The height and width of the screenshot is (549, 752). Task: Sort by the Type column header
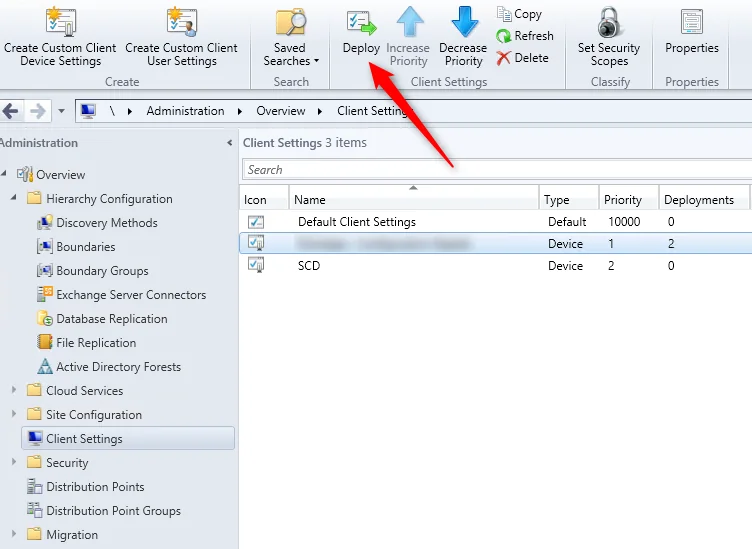(569, 199)
